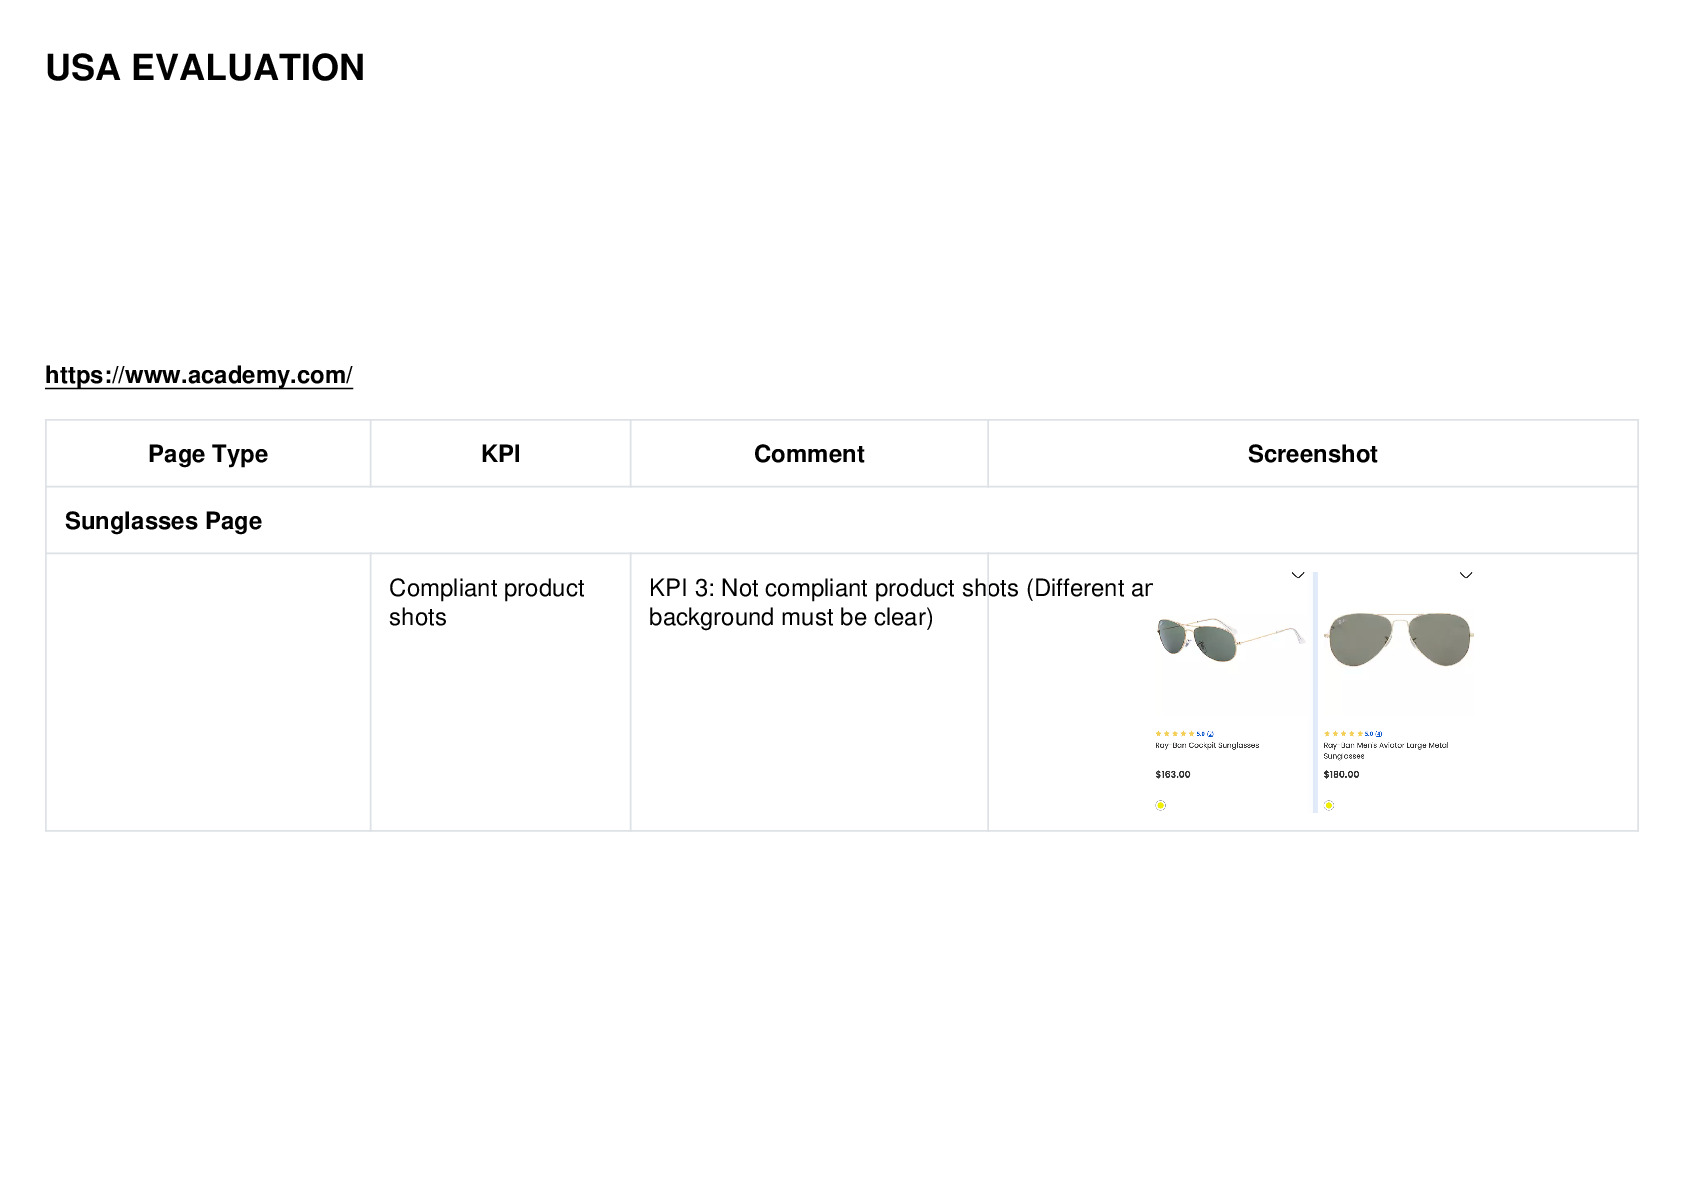Click the $163.00 price
The width and height of the screenshot is (1684, 1191).
[x=1173, y=774]
